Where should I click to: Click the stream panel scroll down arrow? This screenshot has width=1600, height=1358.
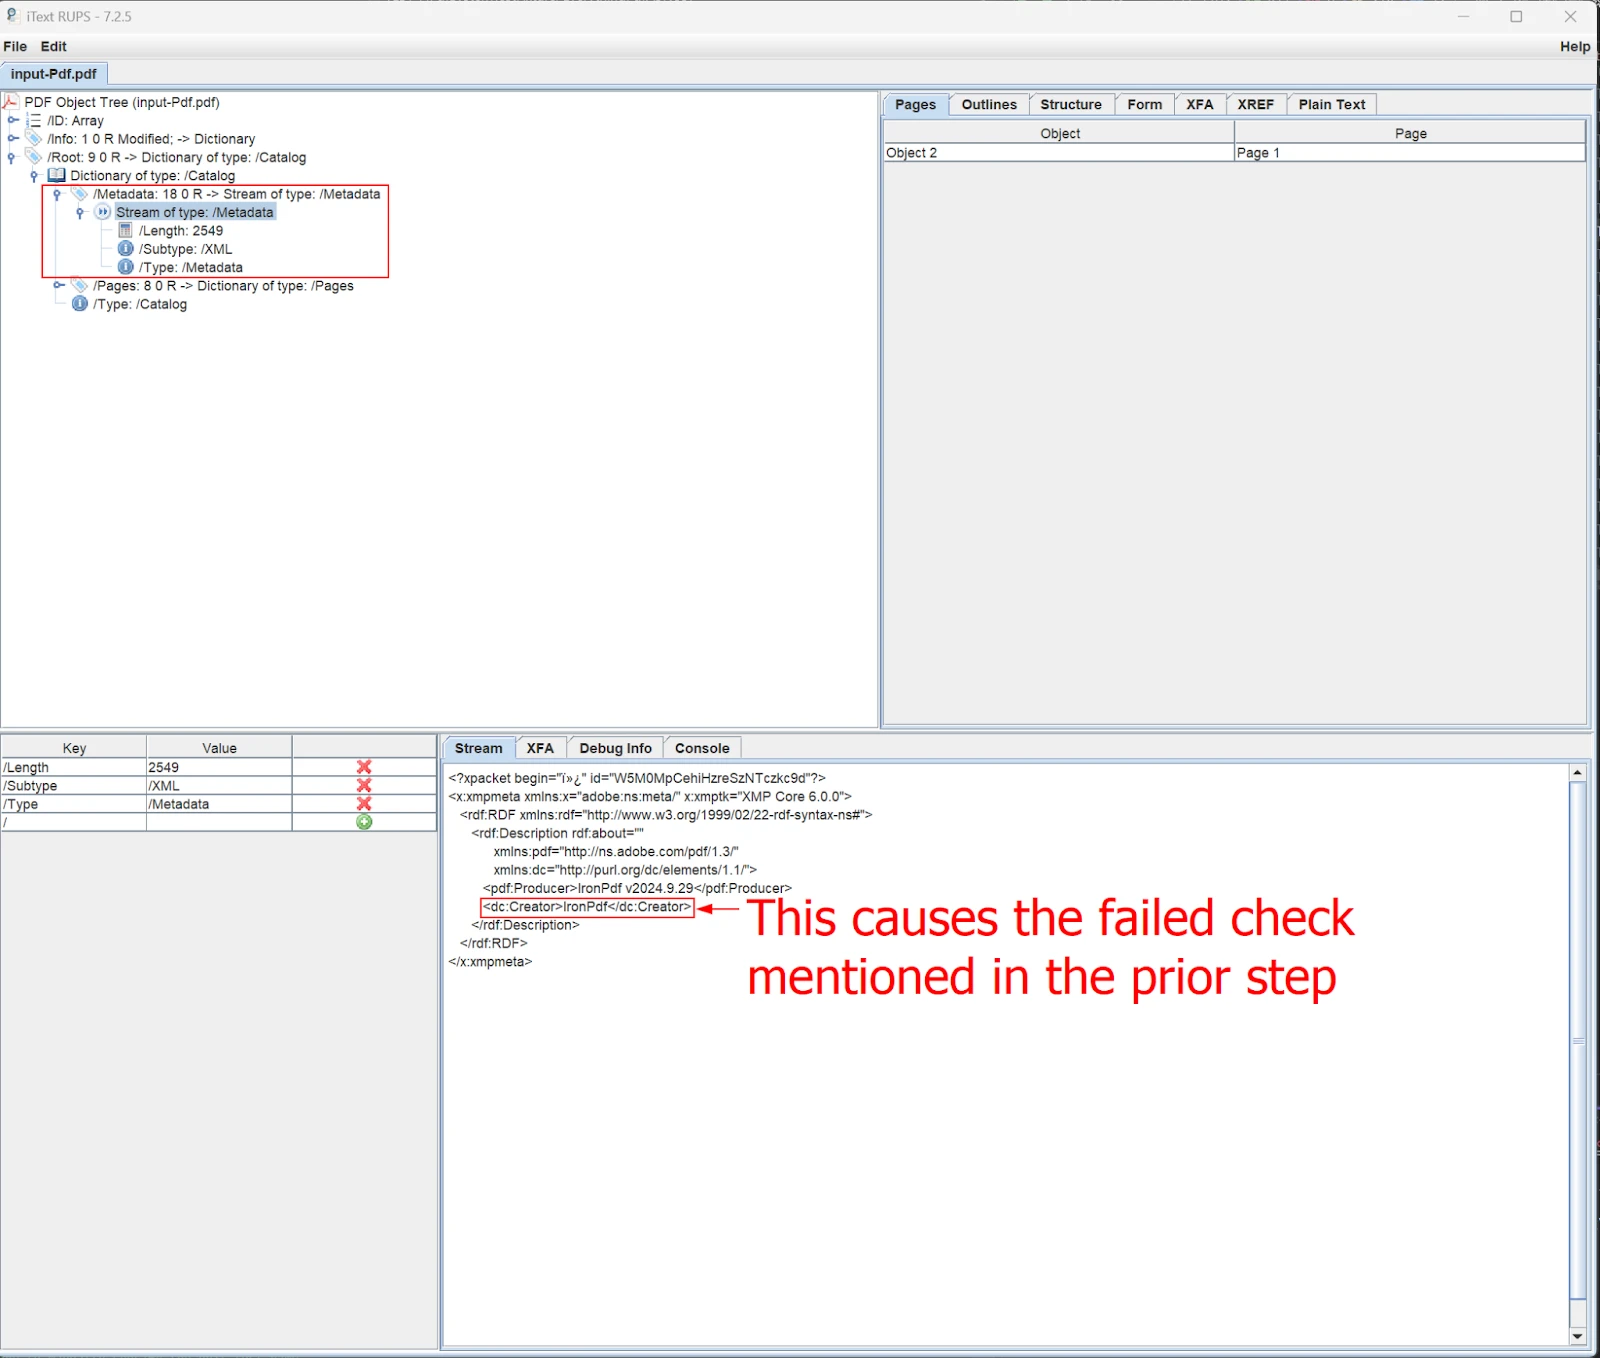(x=1577, y=1336)
